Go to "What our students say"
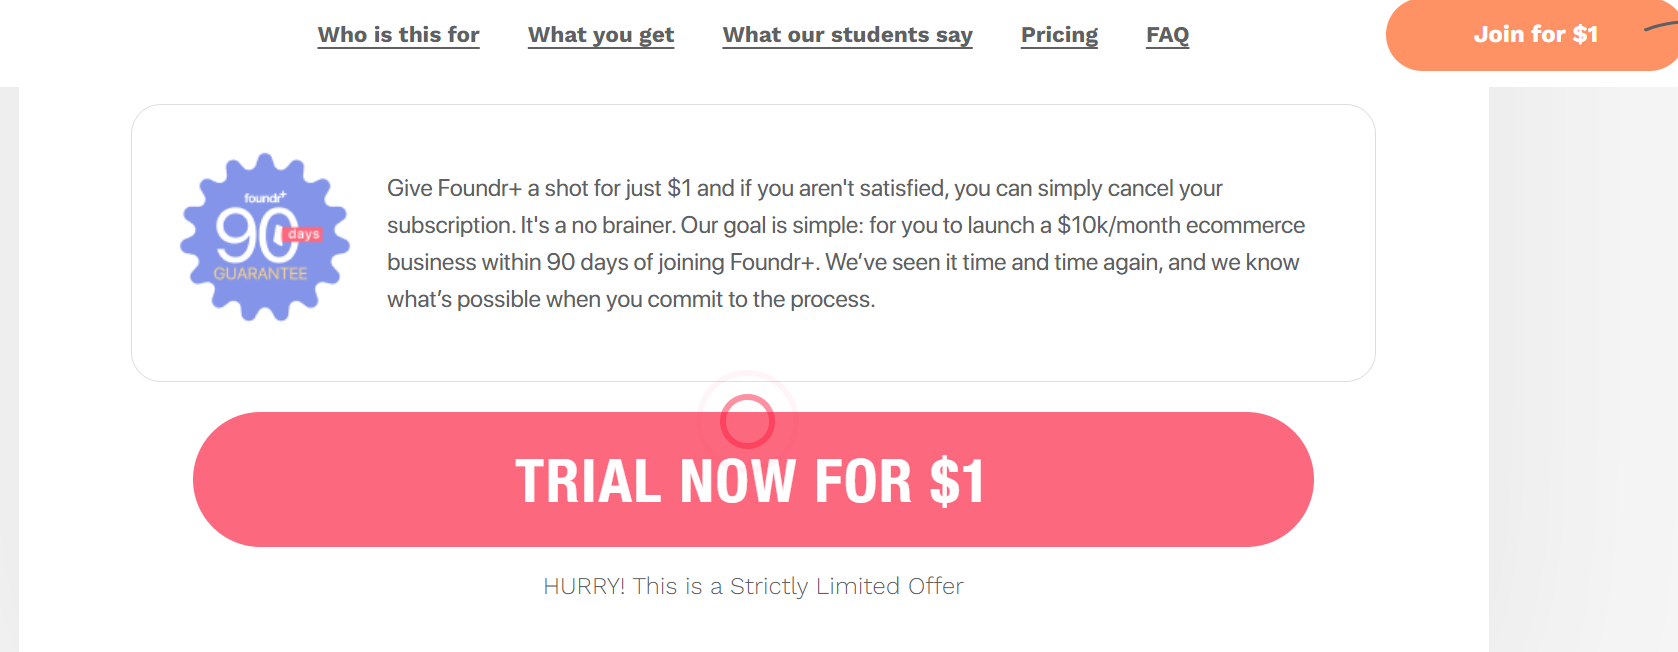Viewport: 1678px width, 652px height. [x=847, y=35]
